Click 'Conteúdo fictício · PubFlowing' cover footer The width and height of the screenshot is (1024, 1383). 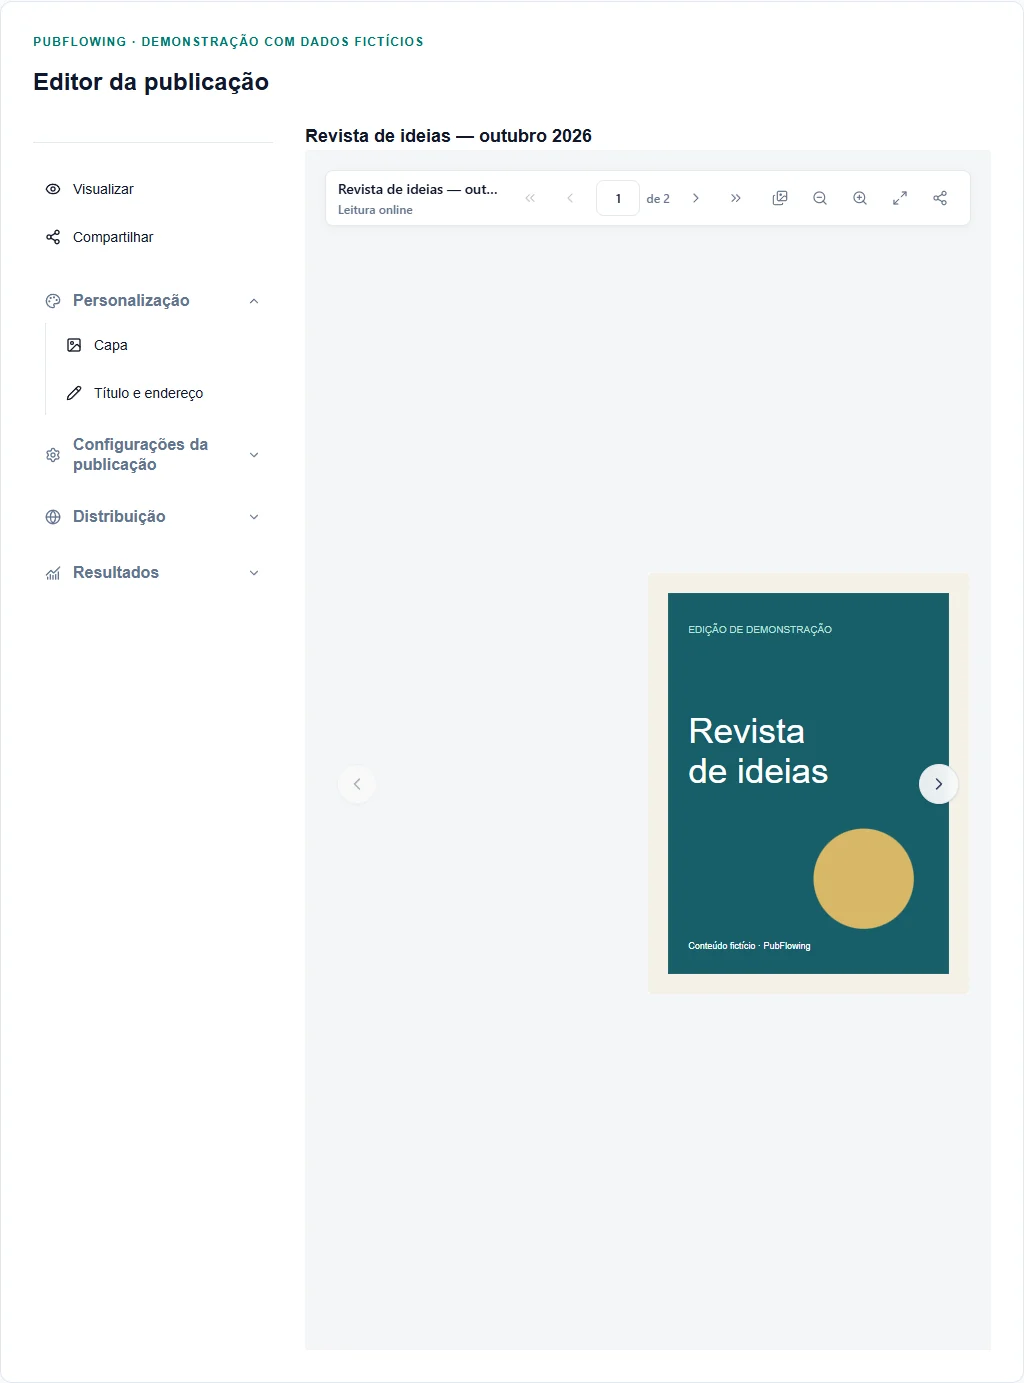click(749, 946)
